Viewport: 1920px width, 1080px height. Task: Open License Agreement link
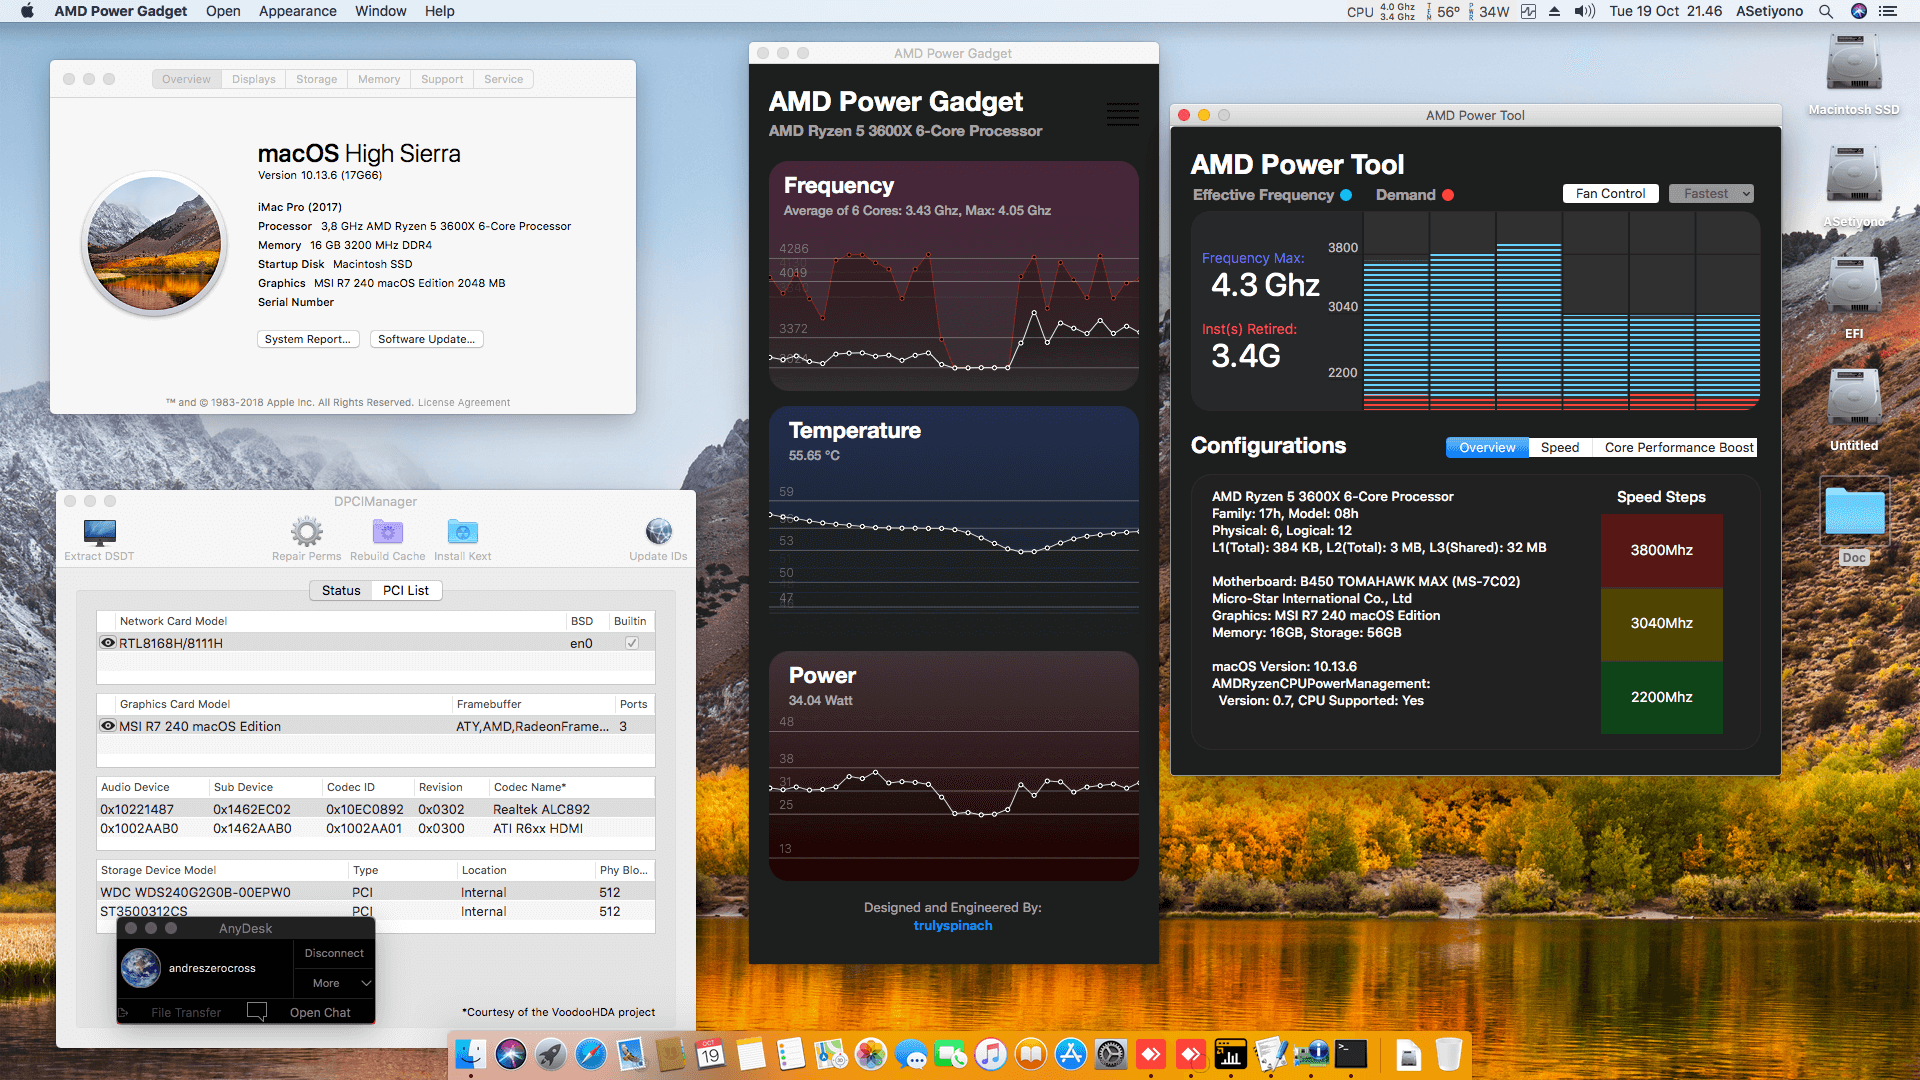click(x=464, y=402)
